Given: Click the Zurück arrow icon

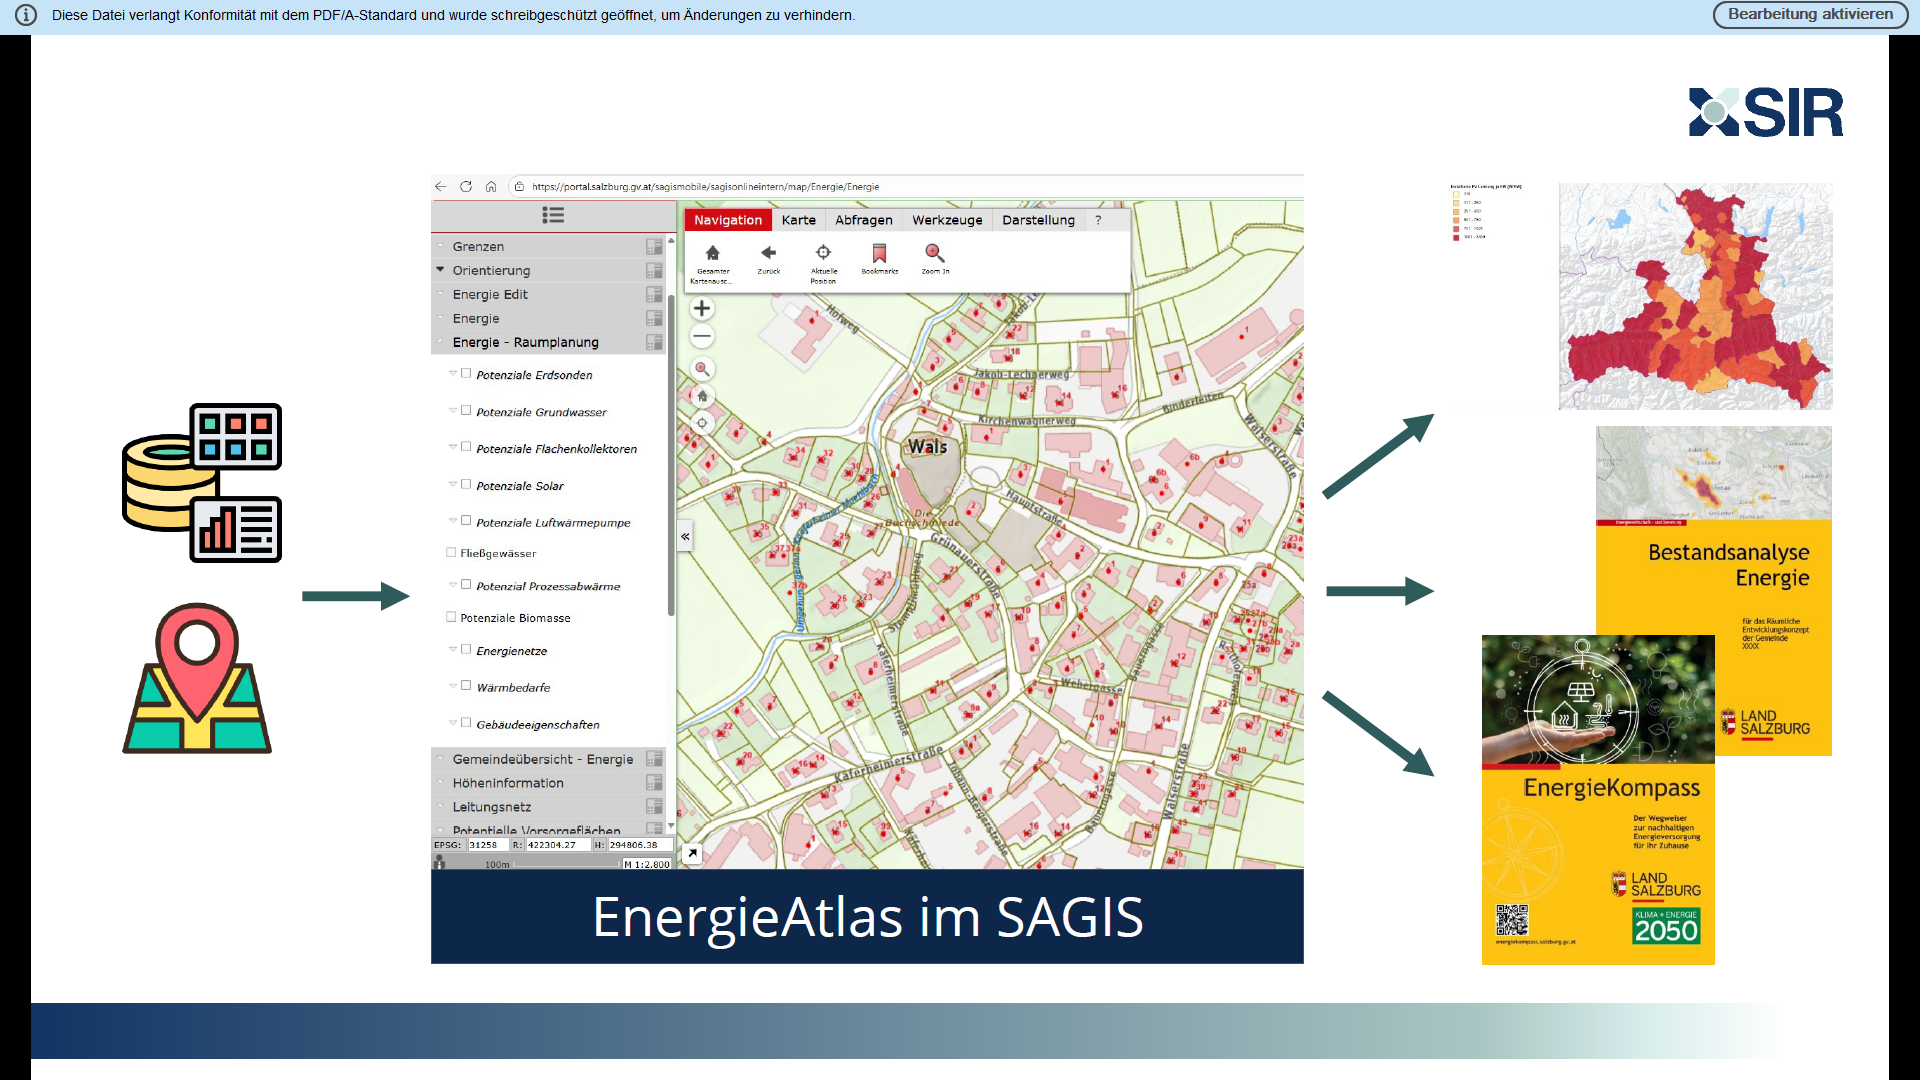Looking at the screenshot, I should 768,253.
